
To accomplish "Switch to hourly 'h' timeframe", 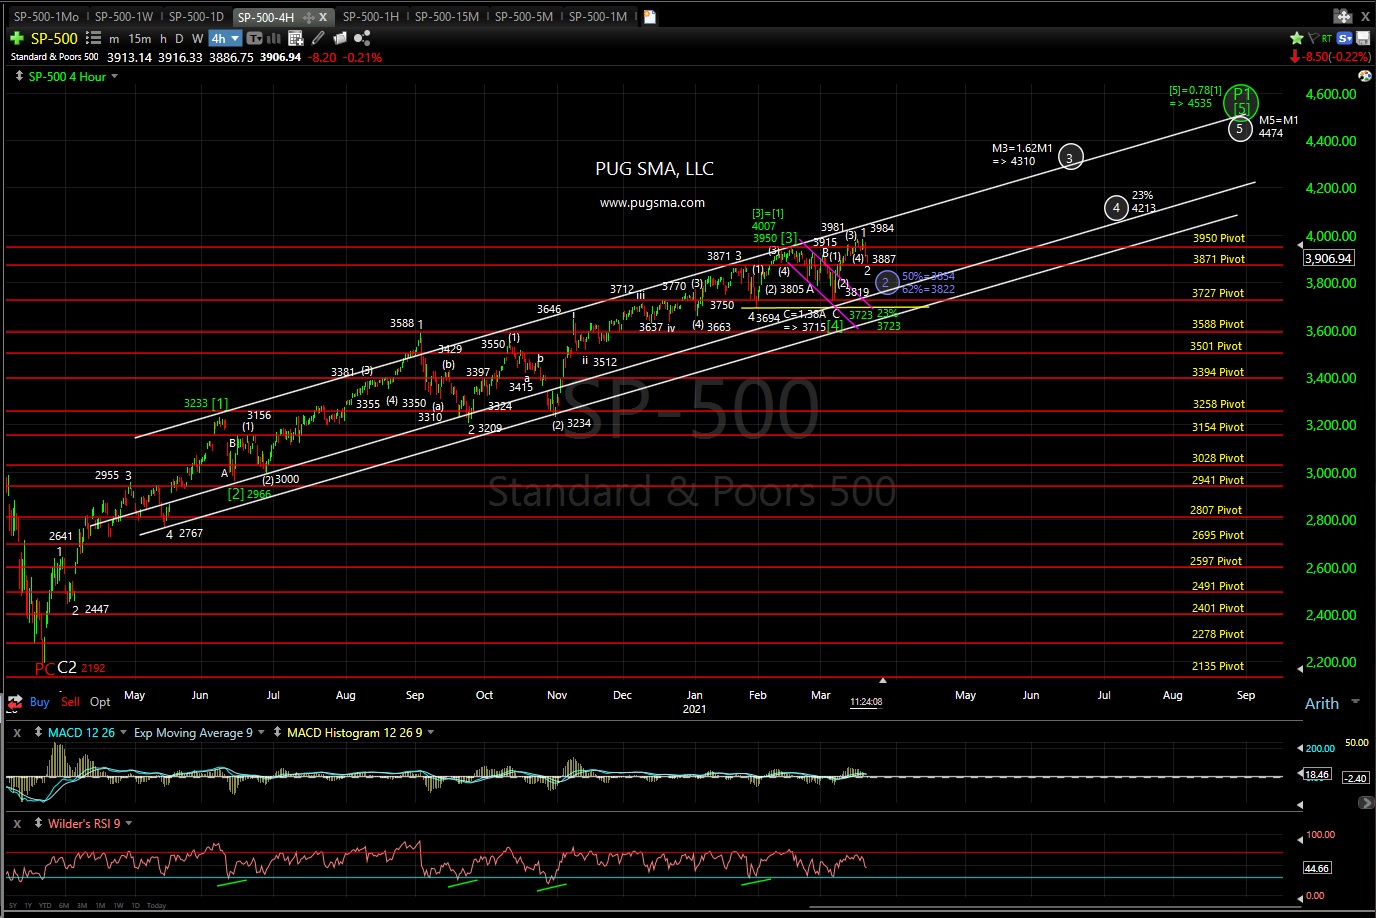I will [164, 39].
